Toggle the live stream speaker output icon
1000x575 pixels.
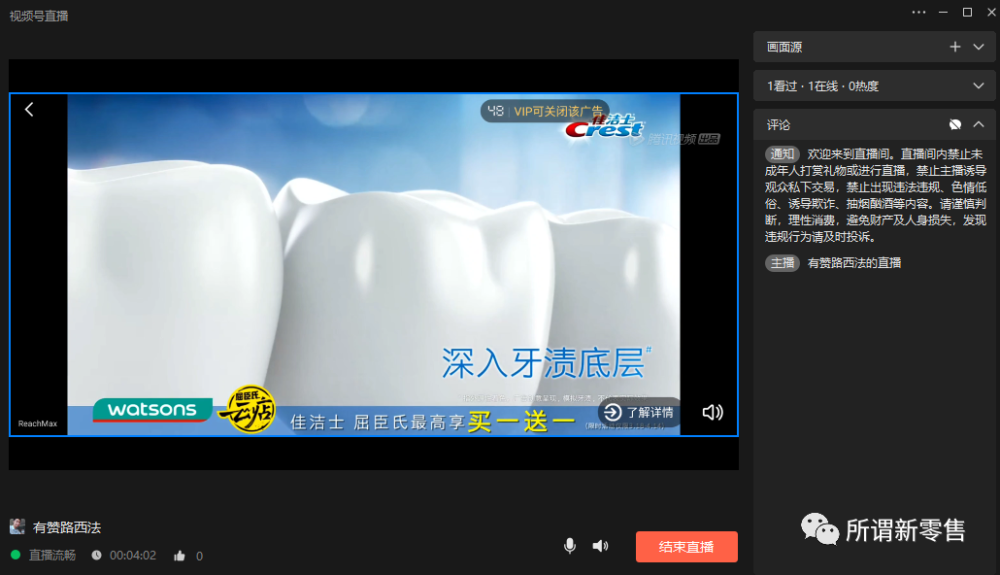click(x=600, y=546)
